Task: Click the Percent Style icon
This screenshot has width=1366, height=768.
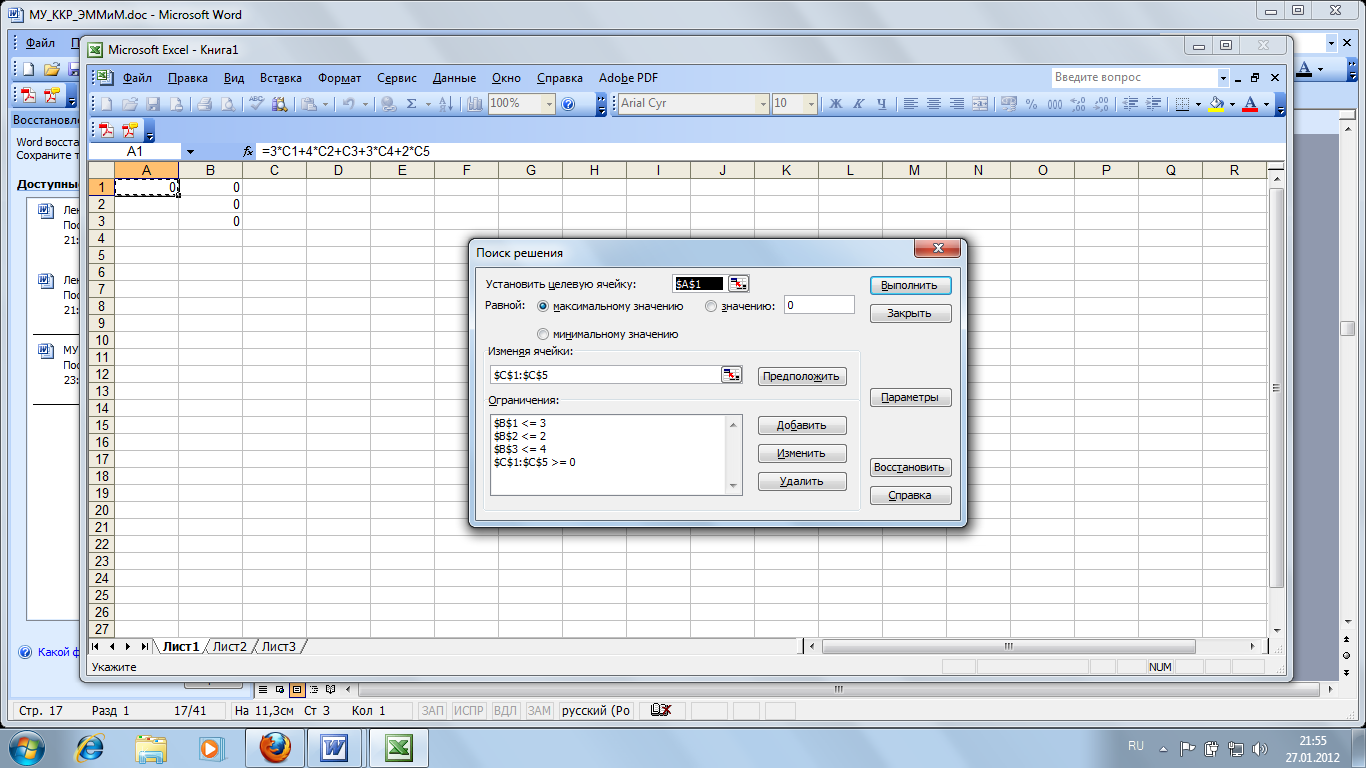Action: (1032, 103)
